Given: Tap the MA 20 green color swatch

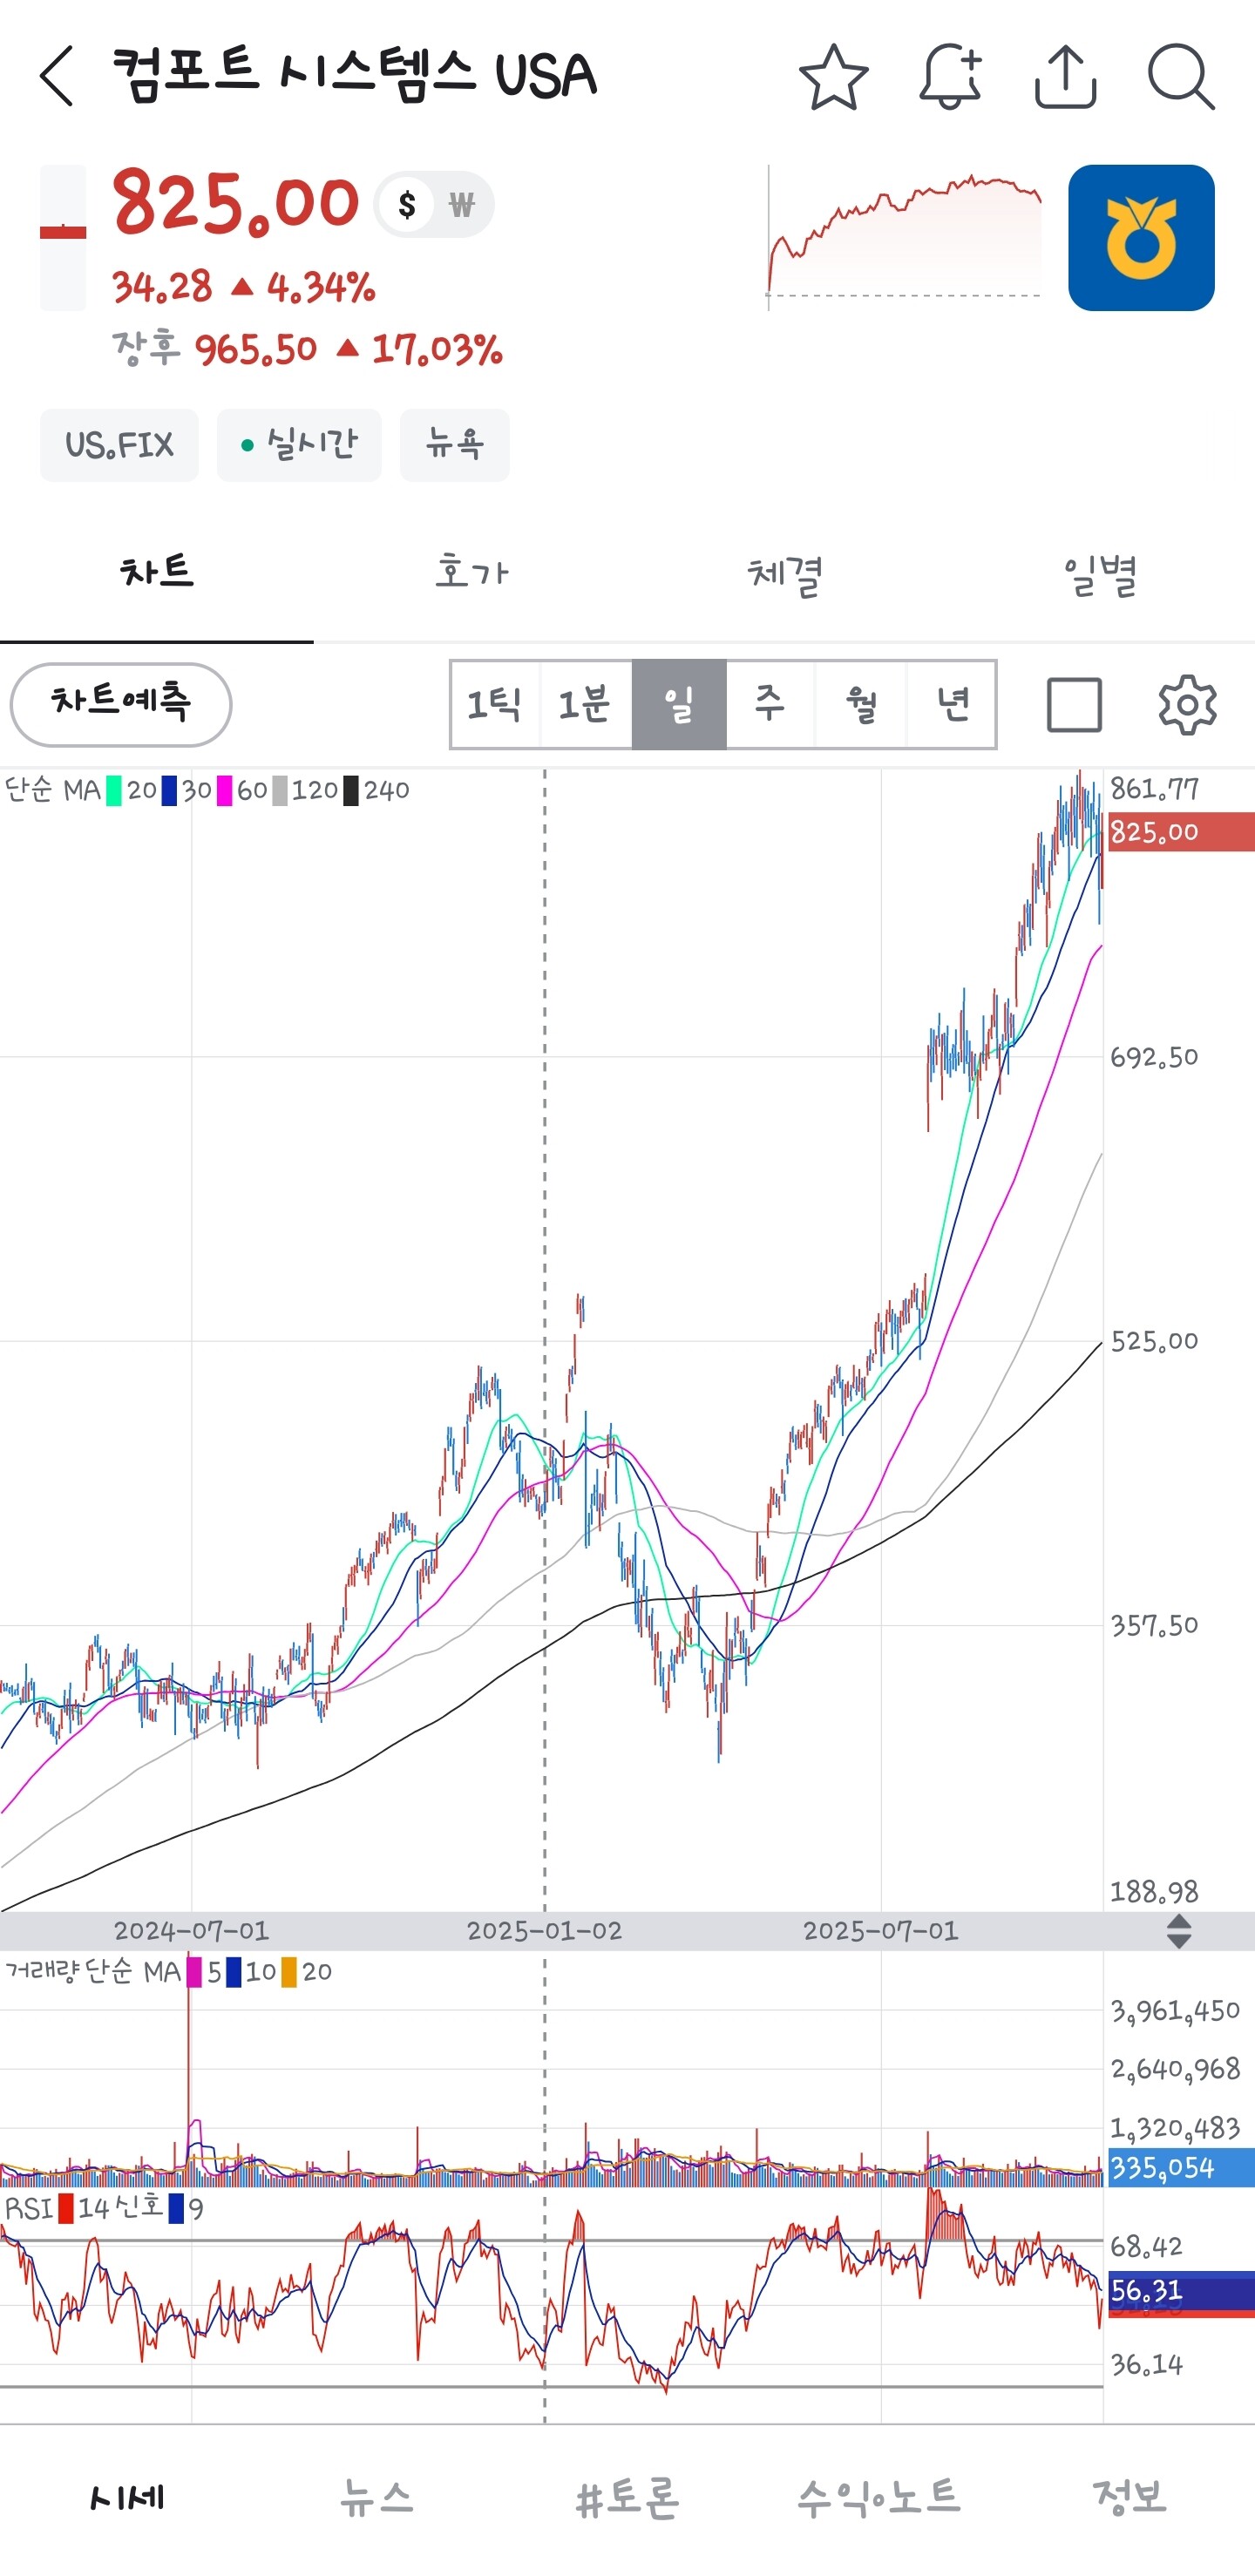Looking at the screenshot, I should click(x=114, y=791).
